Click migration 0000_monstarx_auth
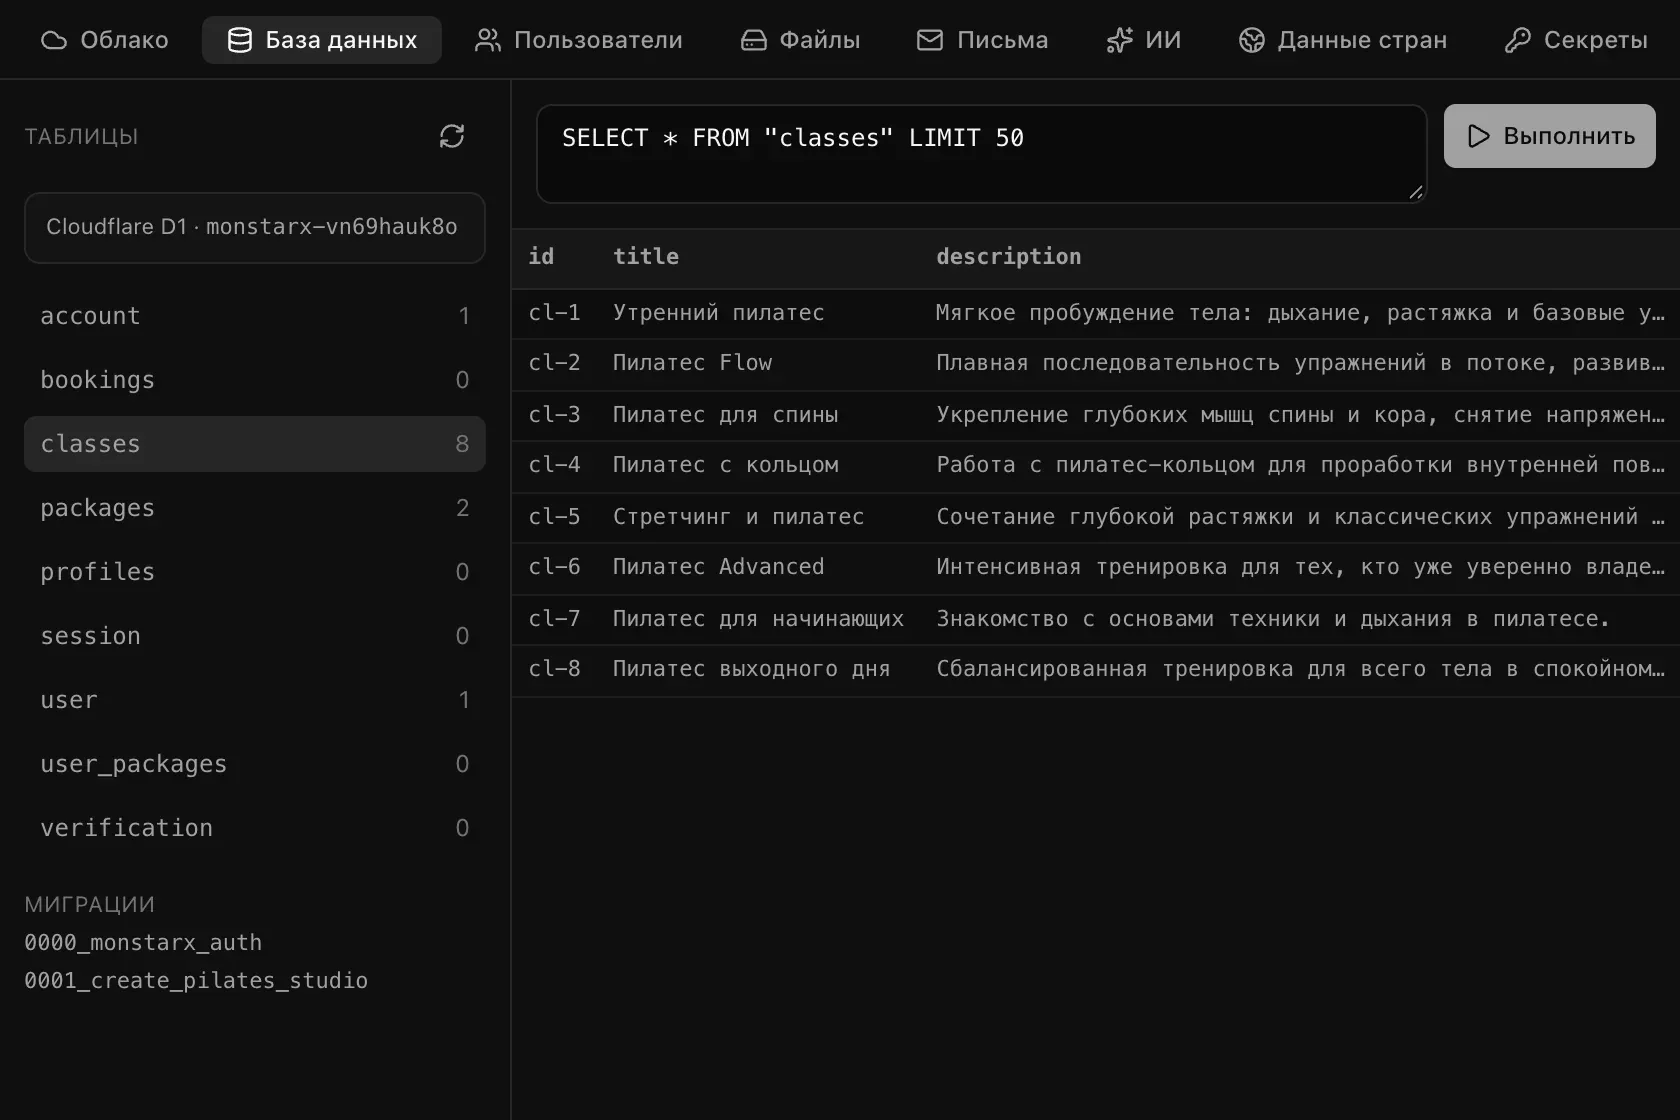 tap(143, 943)
